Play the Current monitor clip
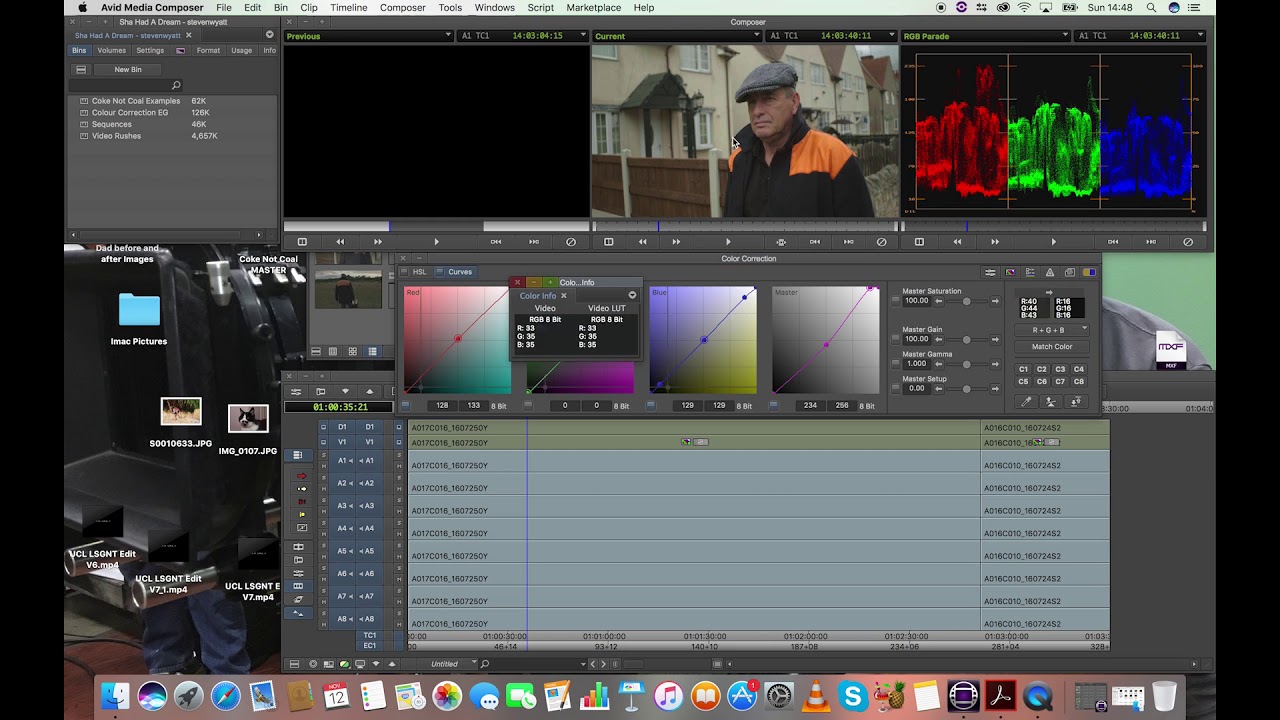The height and width of the screenshot is (720, 1280). 728,242
